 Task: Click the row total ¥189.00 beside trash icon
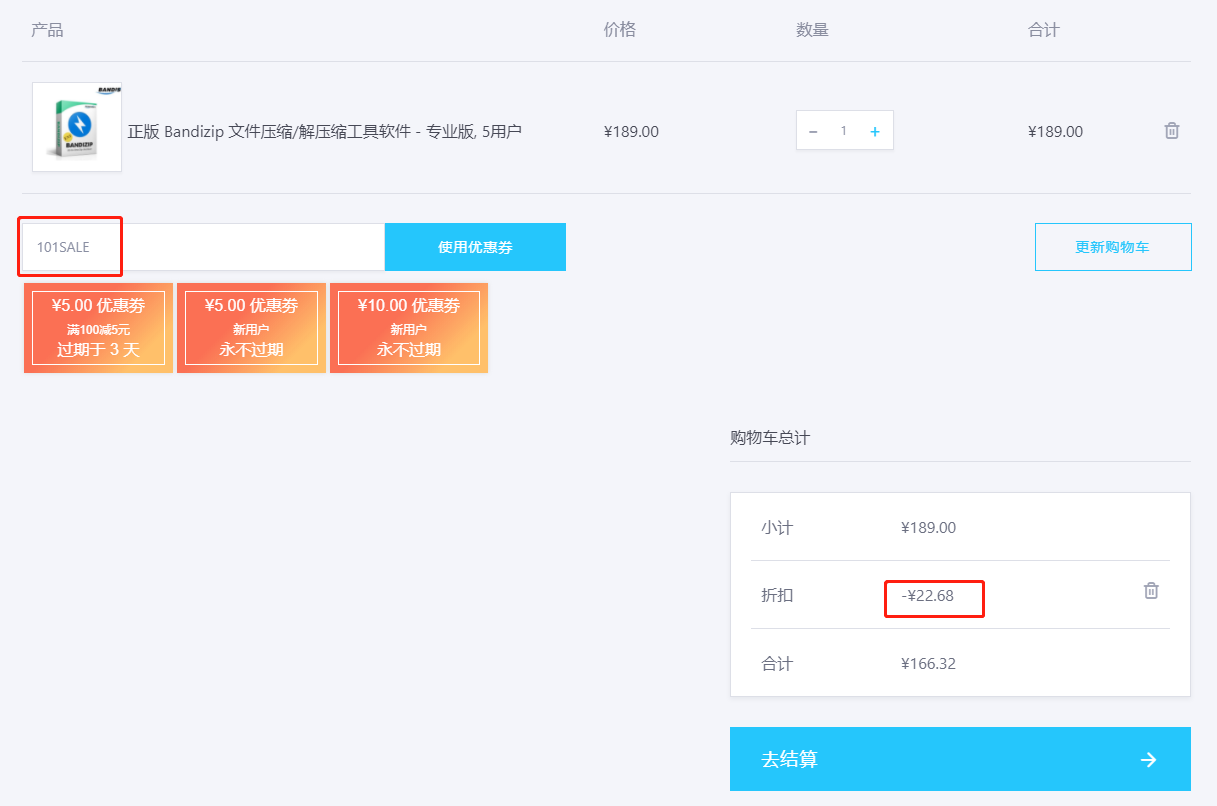click(1055, 131)
